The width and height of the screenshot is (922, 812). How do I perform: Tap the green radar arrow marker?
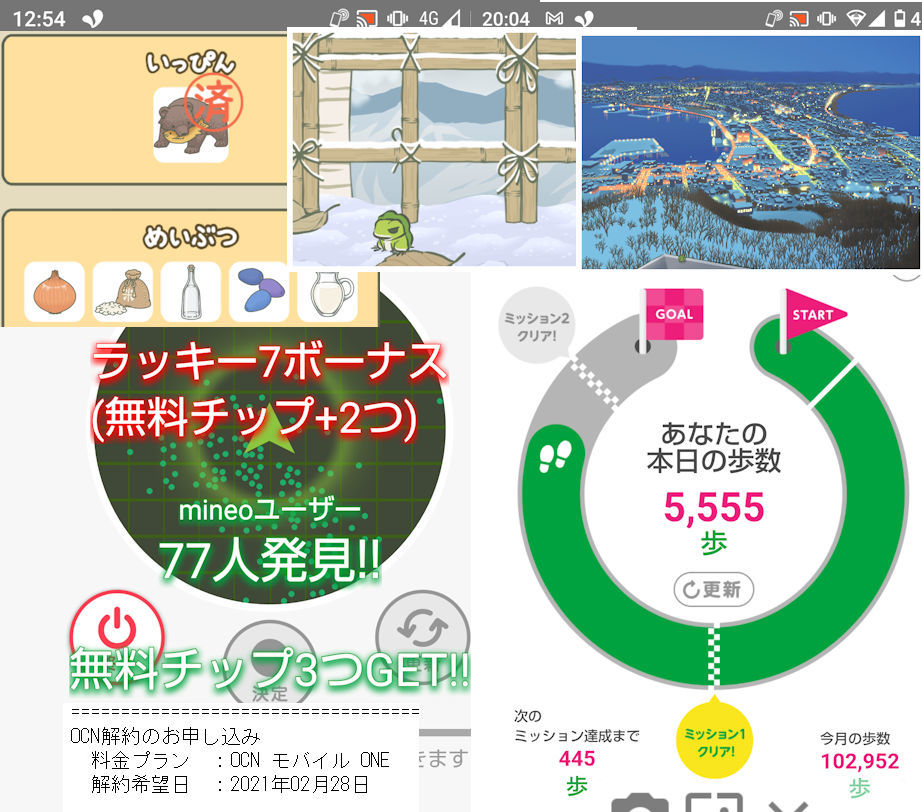click(x=269, y=429)
